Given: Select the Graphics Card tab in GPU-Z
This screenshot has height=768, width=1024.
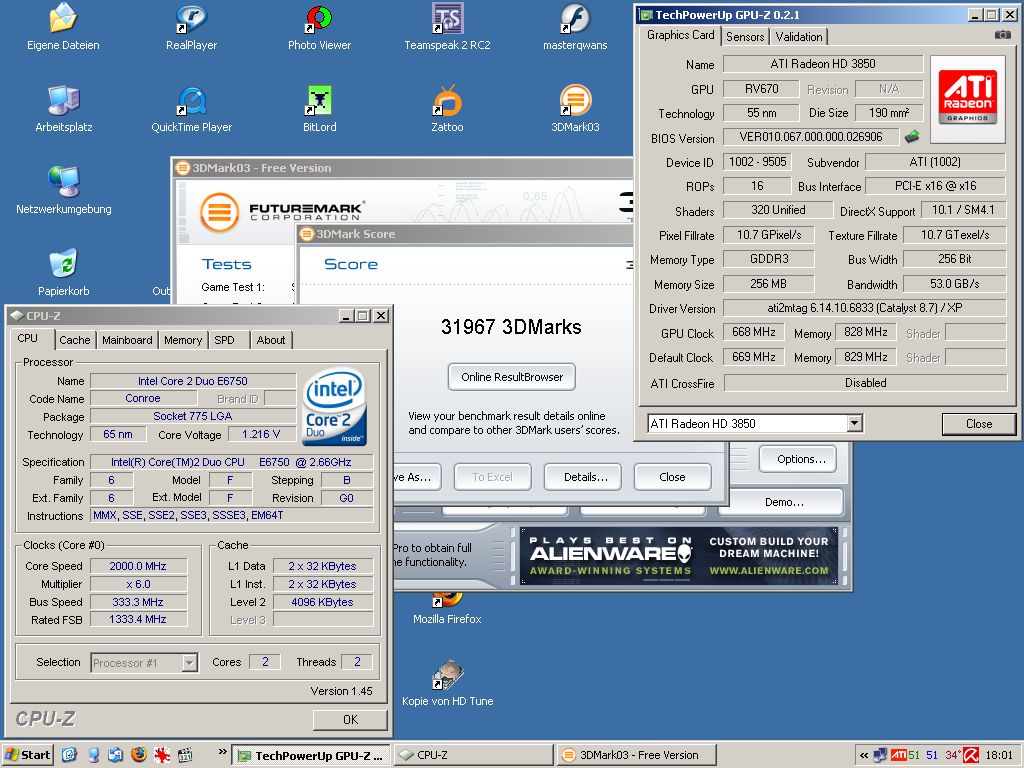Looking at the screenshot, I should pyautogui.click(x=680, y=35).
